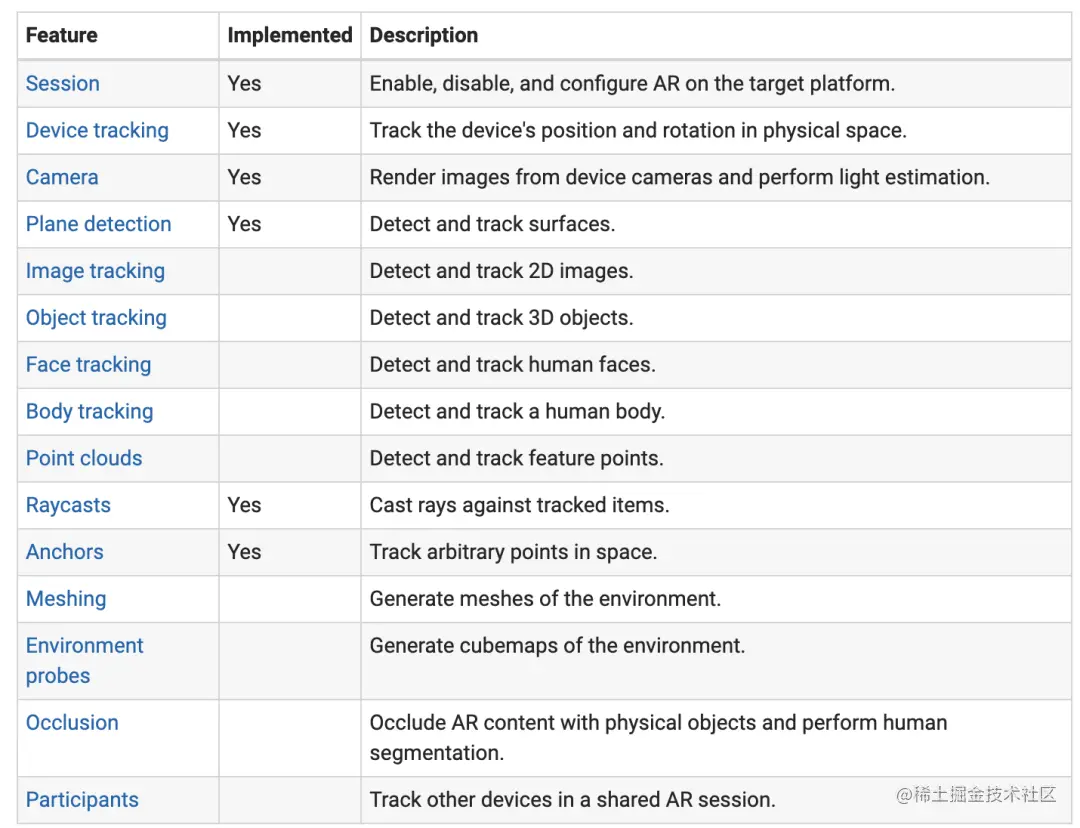Image resolution: width=1080 pixels, height=828 pixels.
Task: Click the Feature column header
Action: tap(61, 36)
